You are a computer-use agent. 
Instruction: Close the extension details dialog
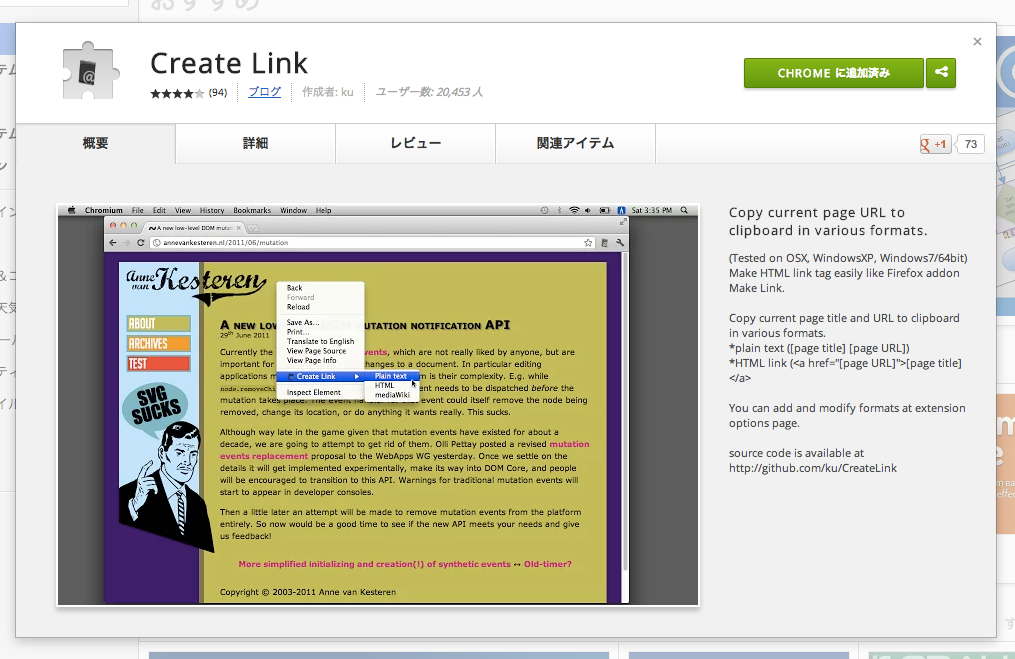tap(977, 42)
